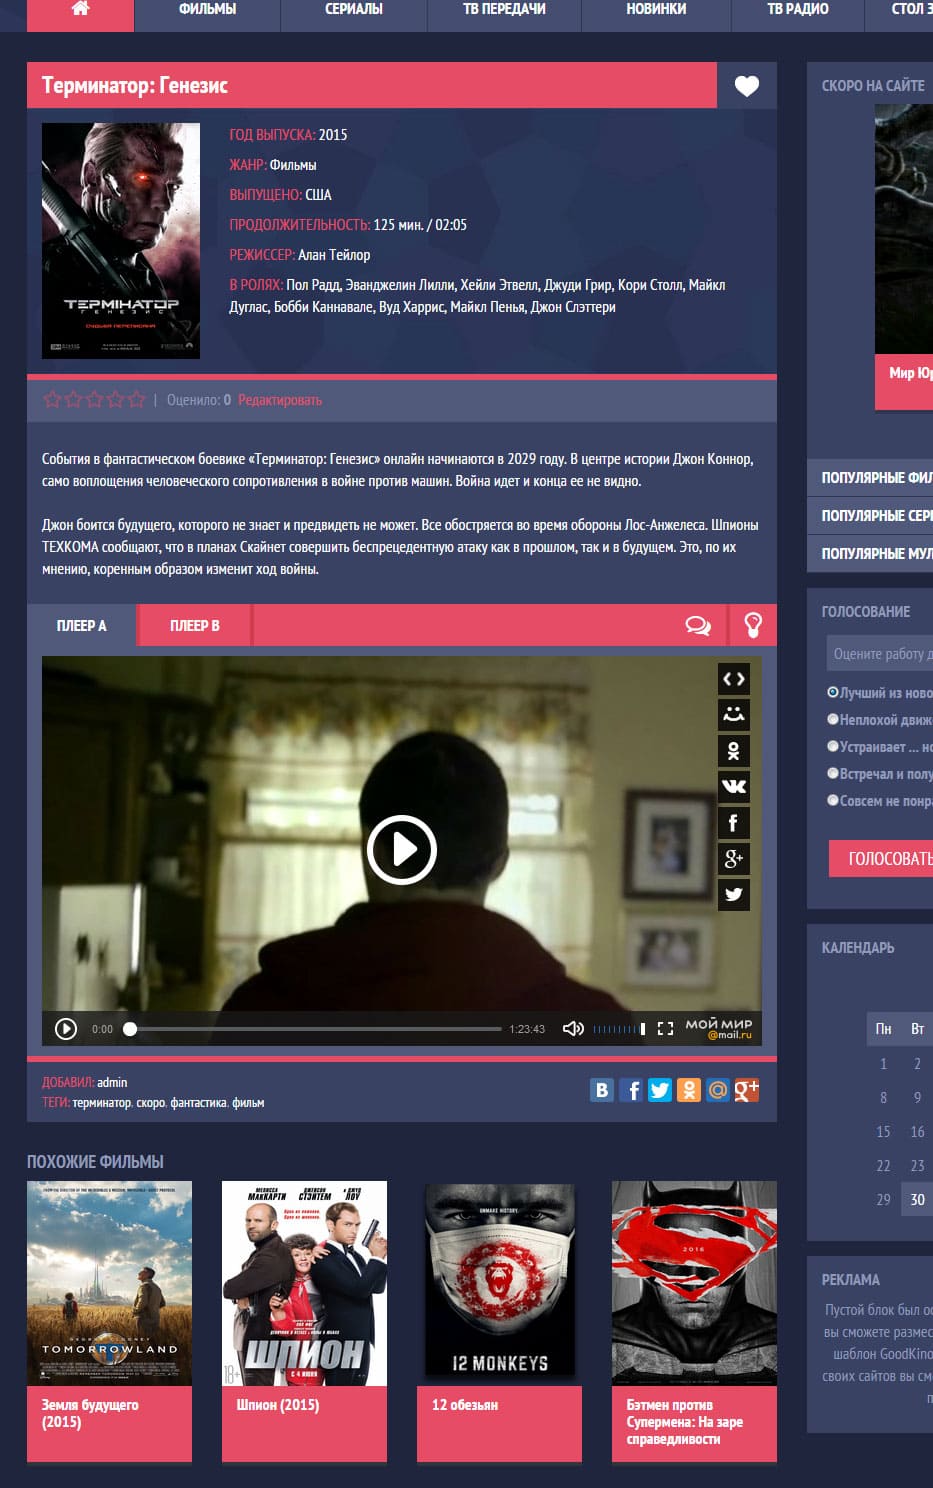Share video to Google+ from player sidebar
Image resolution: width=933 pixels, height=1488 pixels.
(x=734, y=859)
